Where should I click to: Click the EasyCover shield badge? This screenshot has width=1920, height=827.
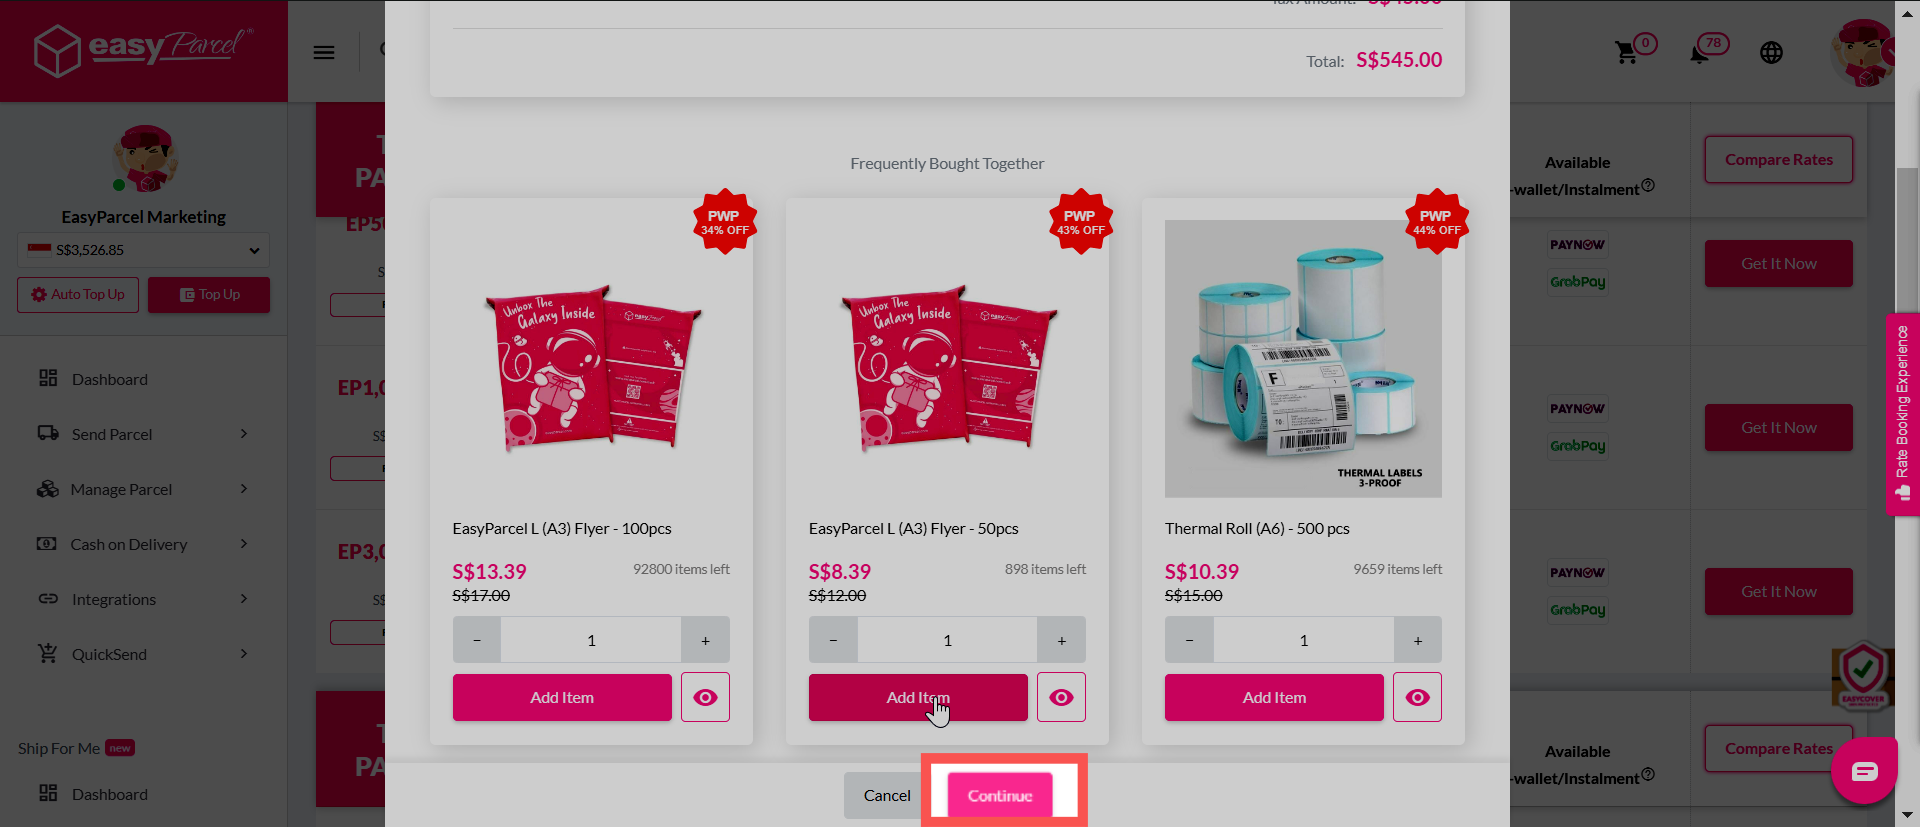[1862, 676]
